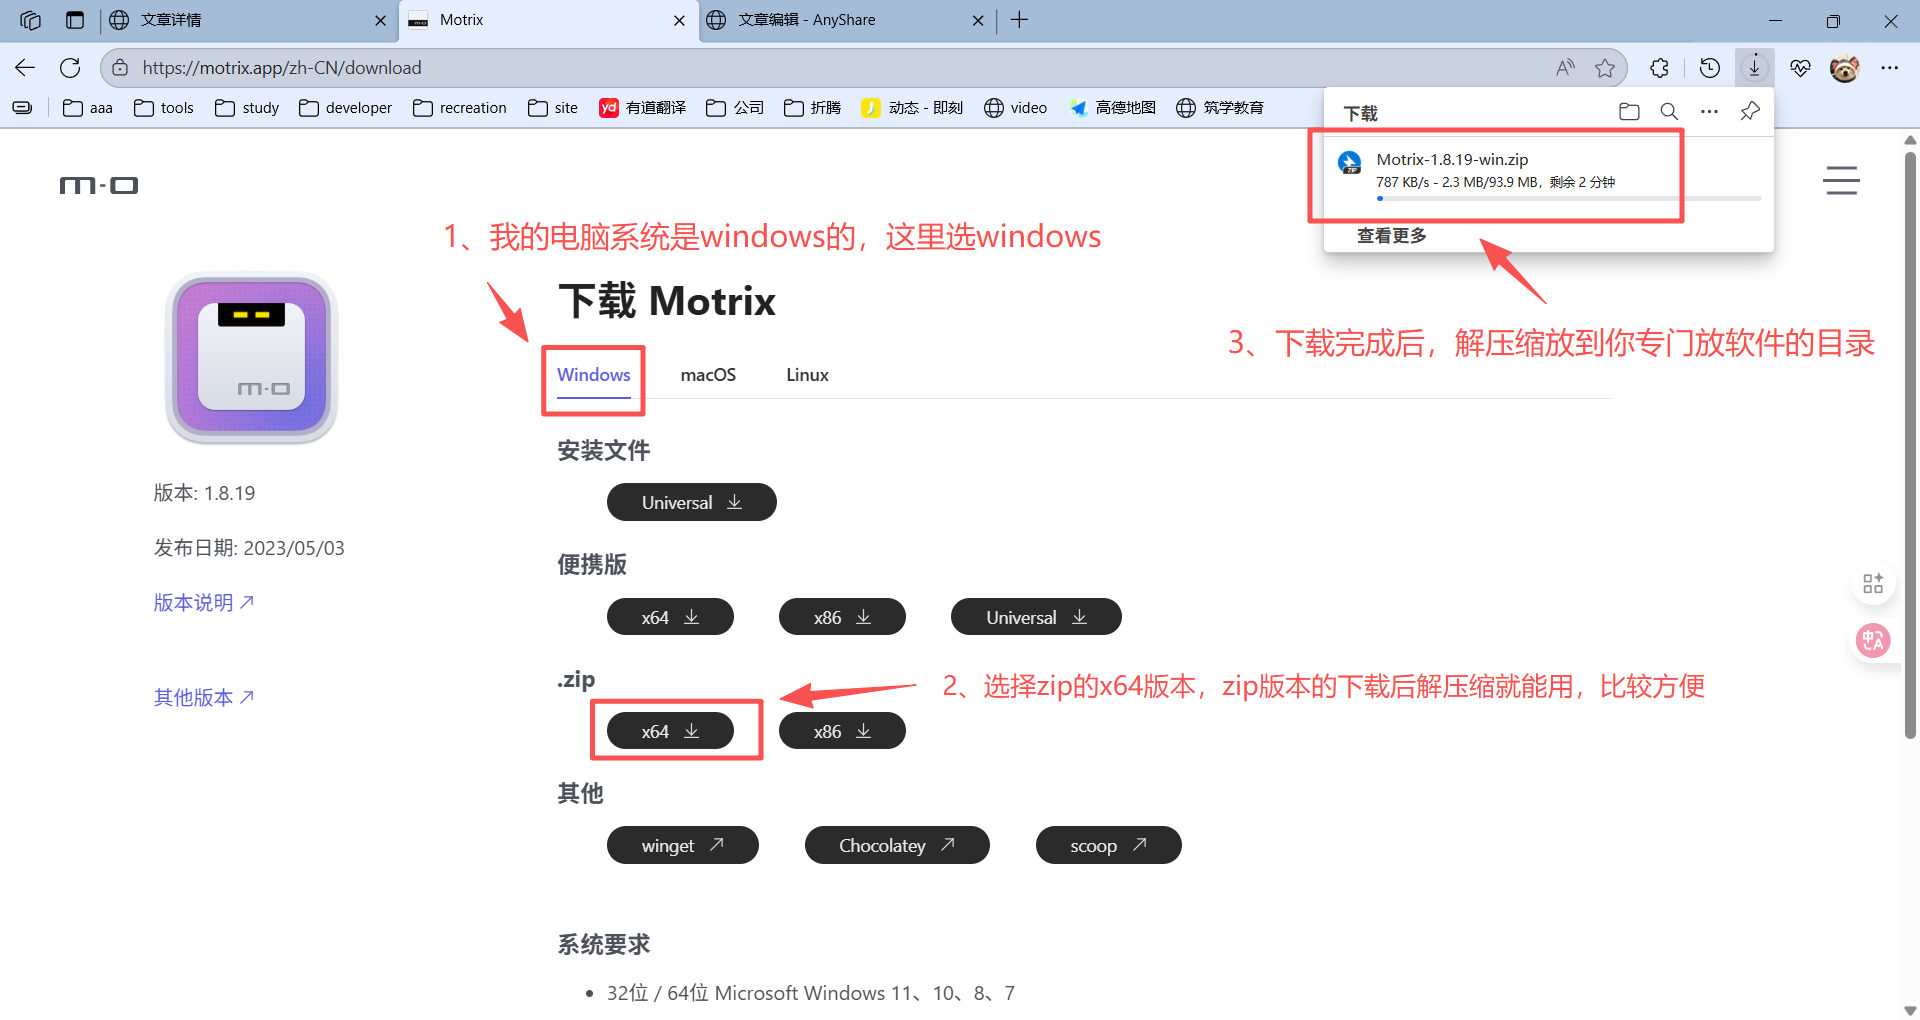
Task: Switch to the Linux tab
Action: point(807,375)
